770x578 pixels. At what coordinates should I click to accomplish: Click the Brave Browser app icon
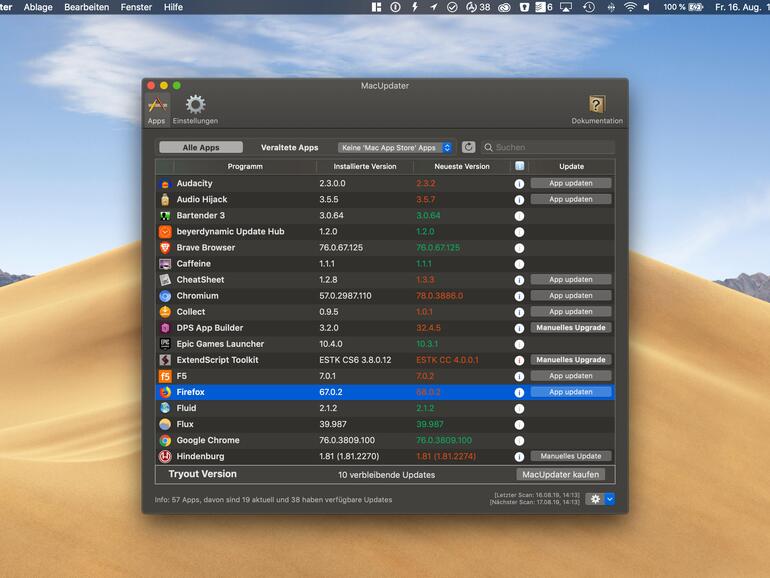[x=165, y=248]
